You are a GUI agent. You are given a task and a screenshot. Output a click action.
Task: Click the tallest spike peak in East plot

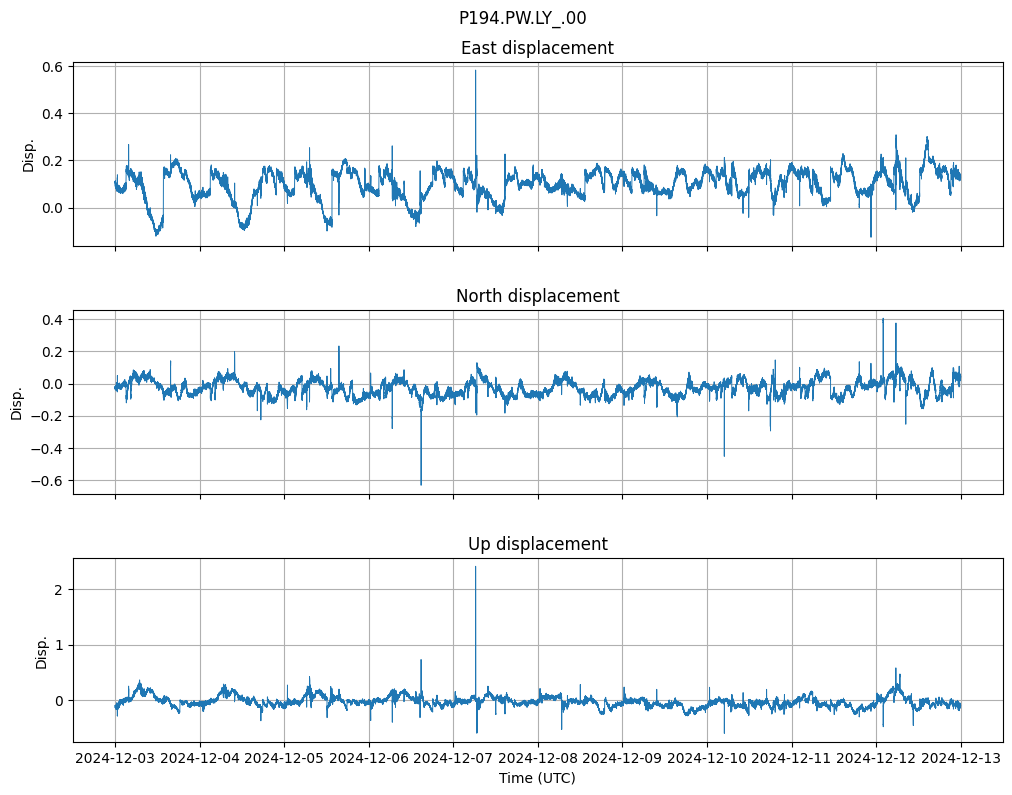[475, 71]
